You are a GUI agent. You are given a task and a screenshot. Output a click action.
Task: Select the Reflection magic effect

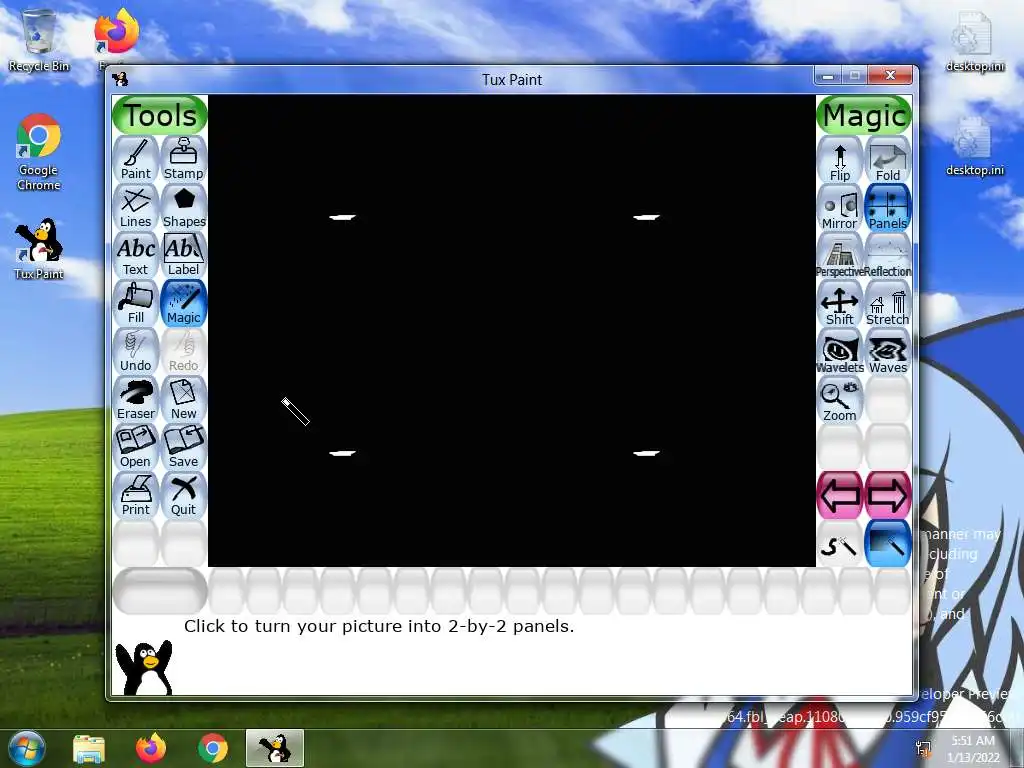(x=888, y=257)
